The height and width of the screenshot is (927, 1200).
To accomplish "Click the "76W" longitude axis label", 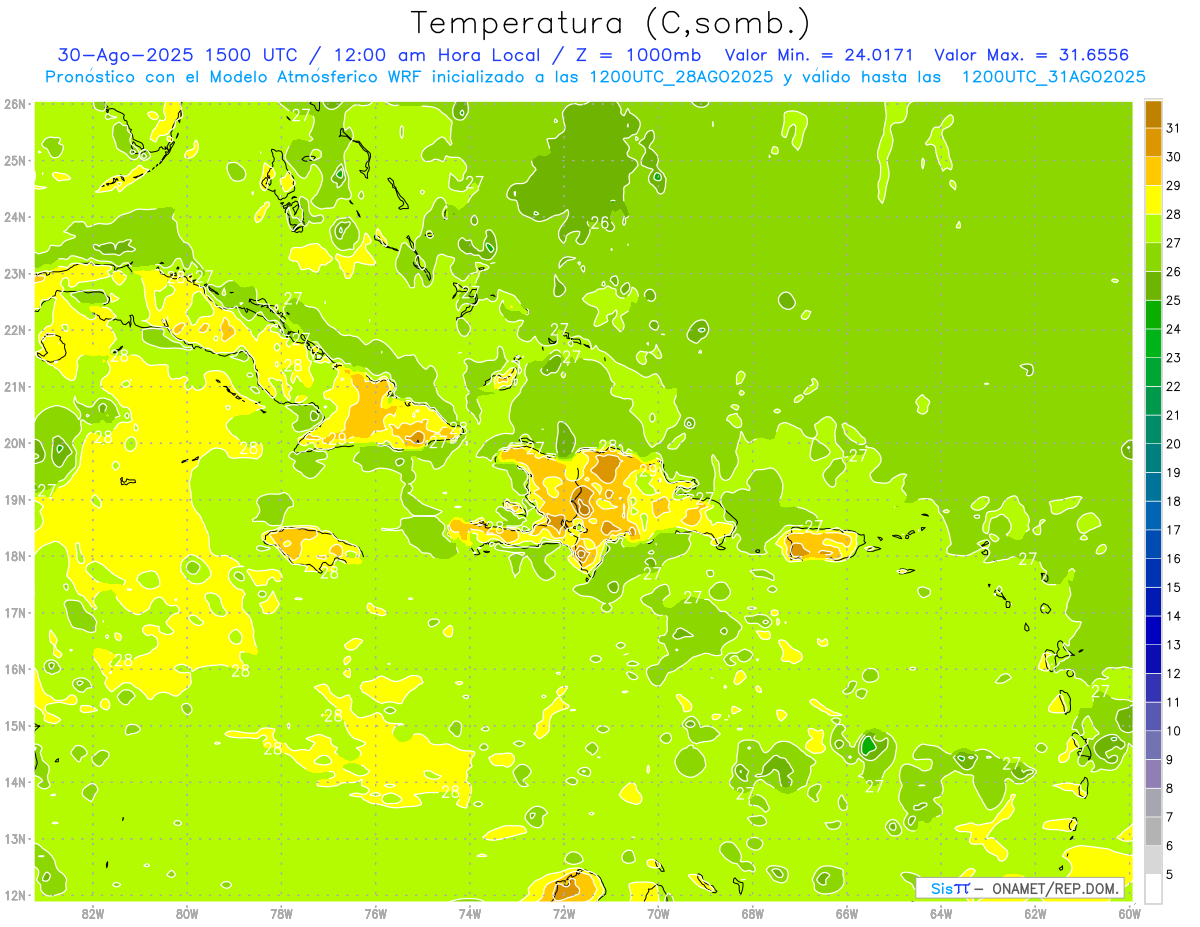I will (376, 913).
